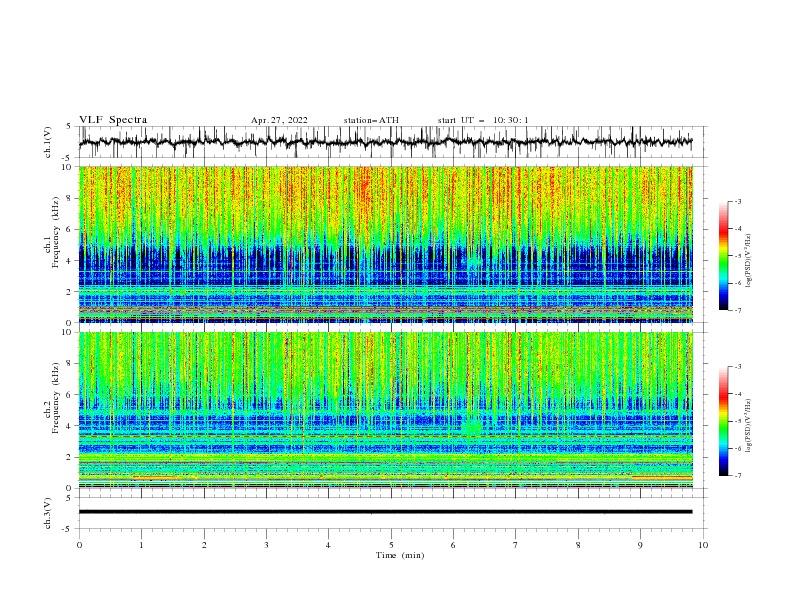
Task: Click the time-axis tick label "10"
Action: pyautogui.click(x=703, y=545)
